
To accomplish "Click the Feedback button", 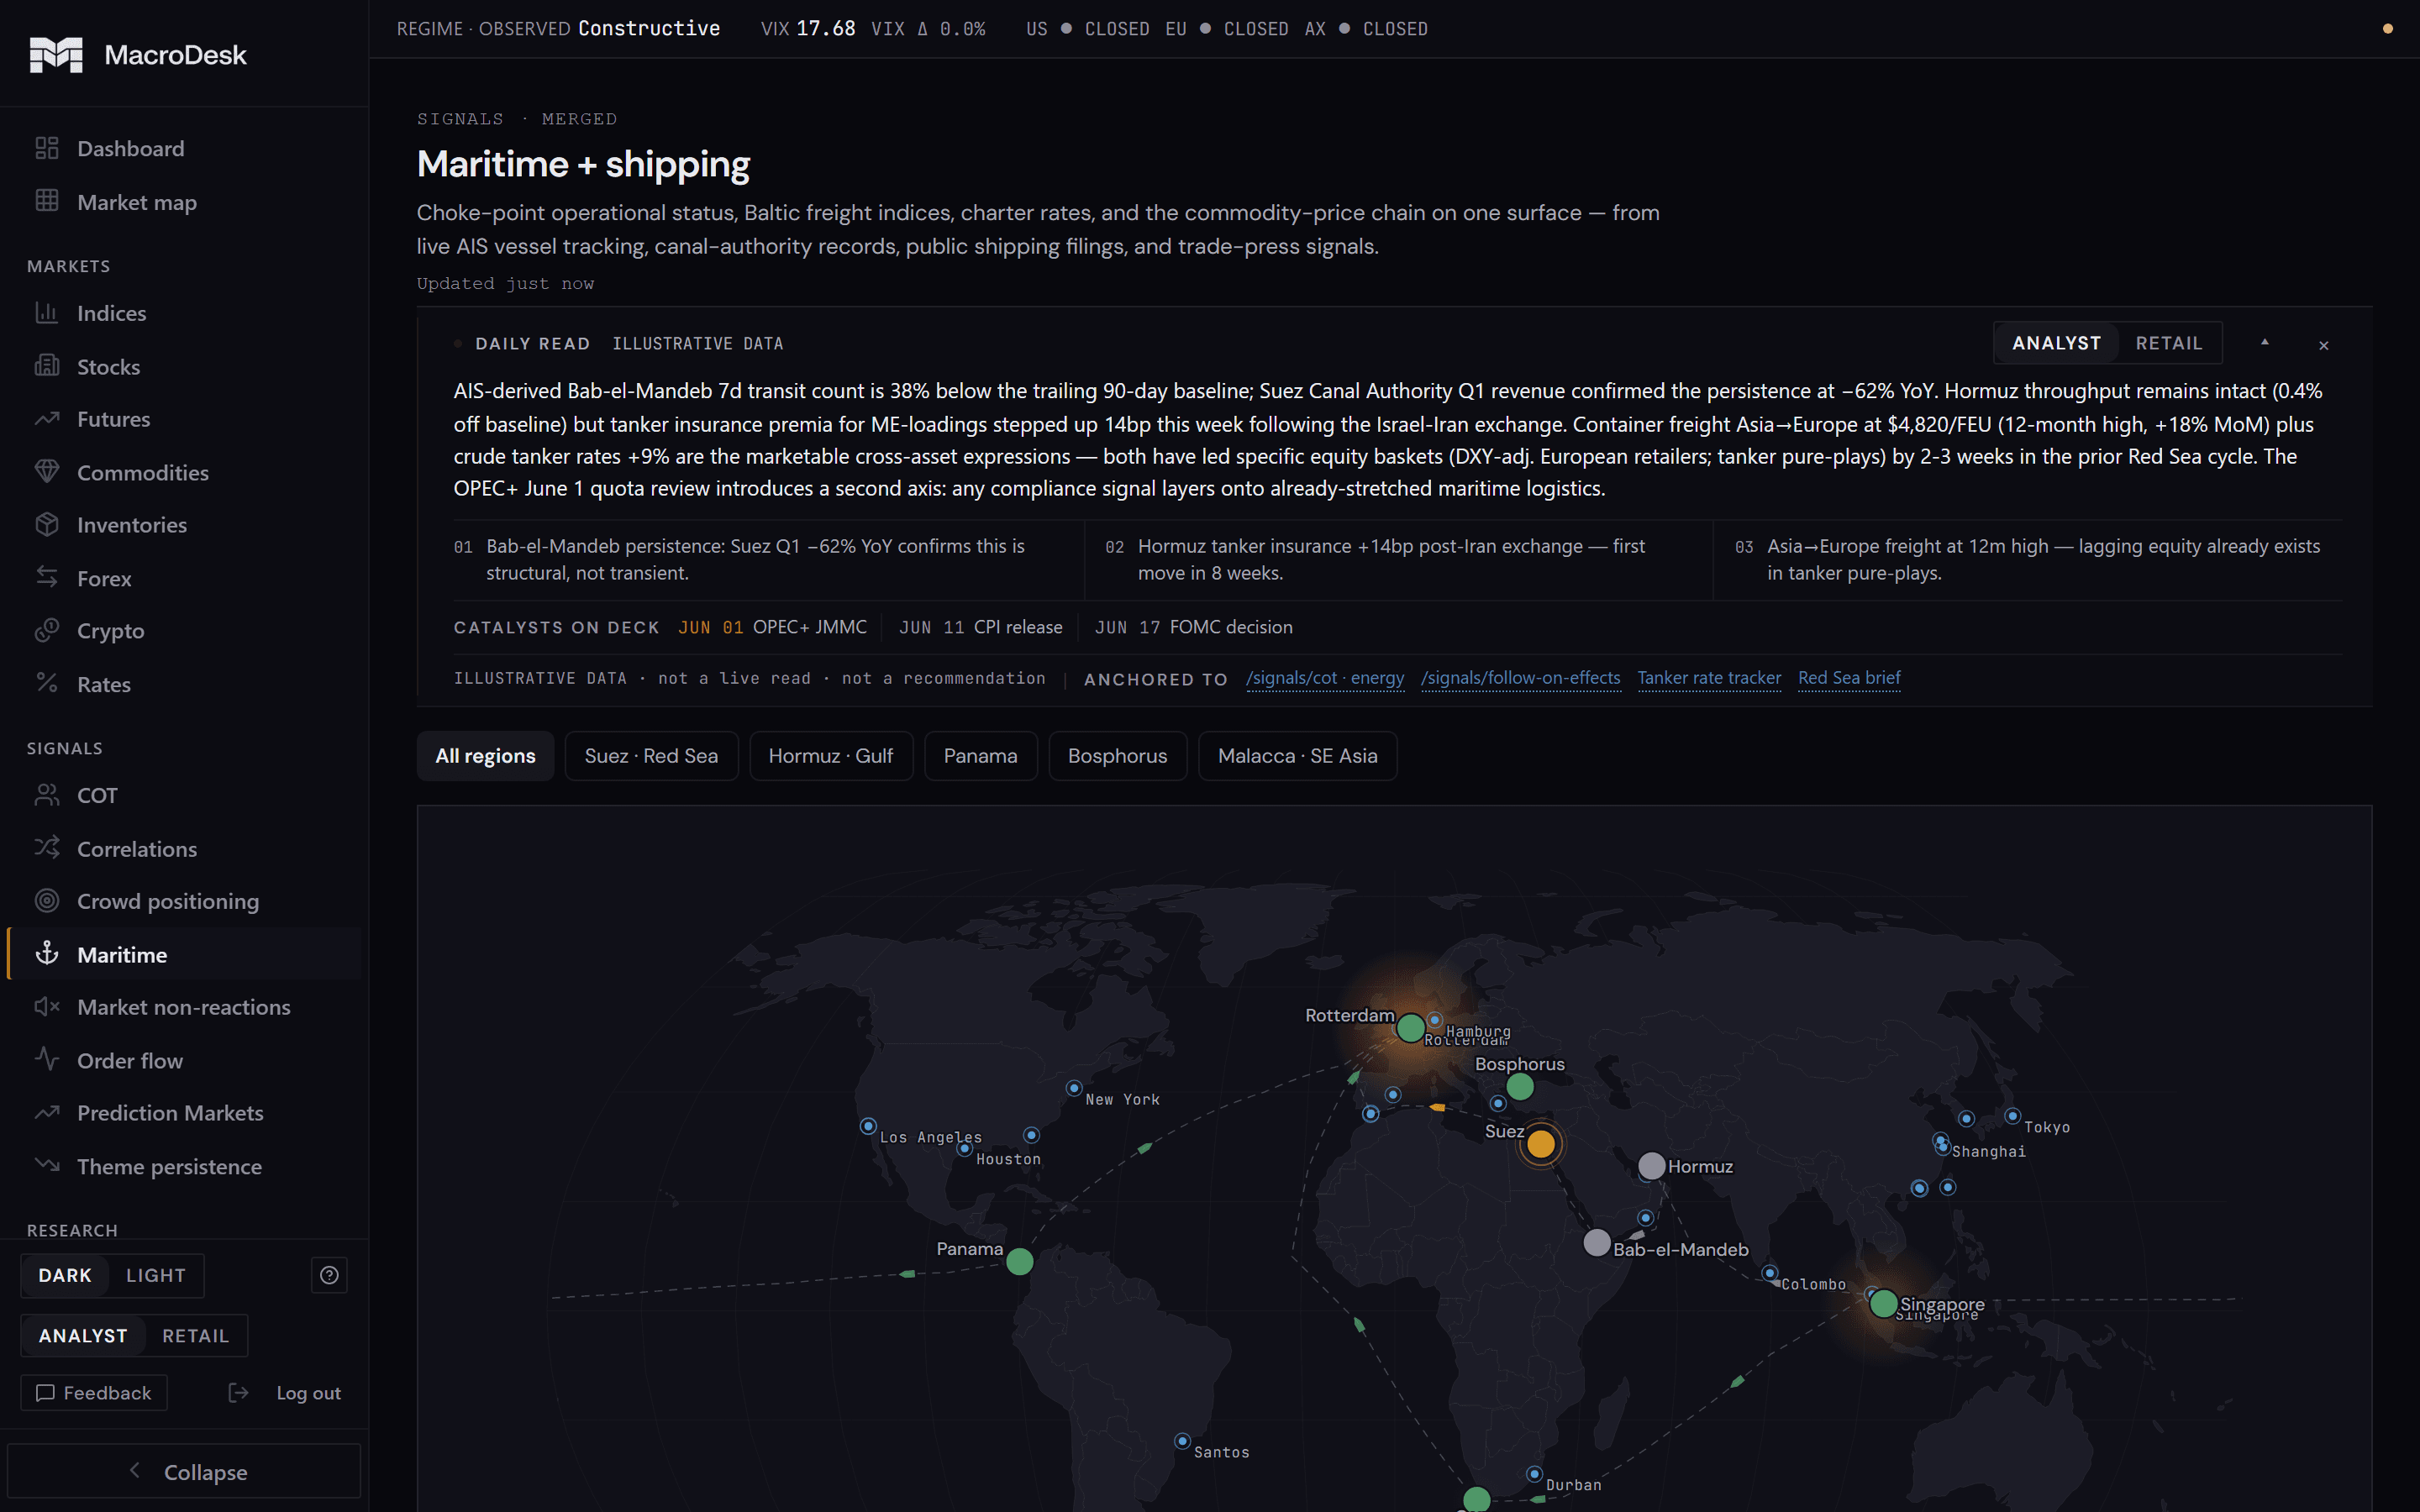I will [x=94, y=1393].
